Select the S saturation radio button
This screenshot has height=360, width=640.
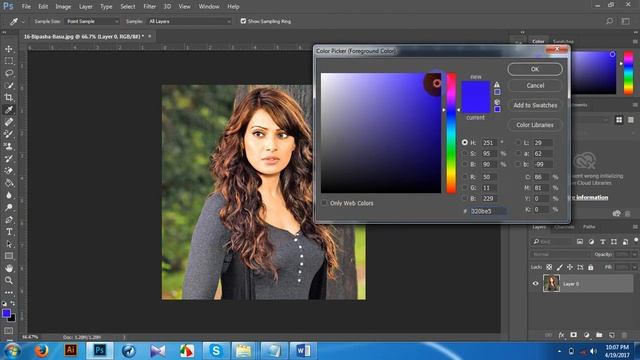(x=464, y=153)
